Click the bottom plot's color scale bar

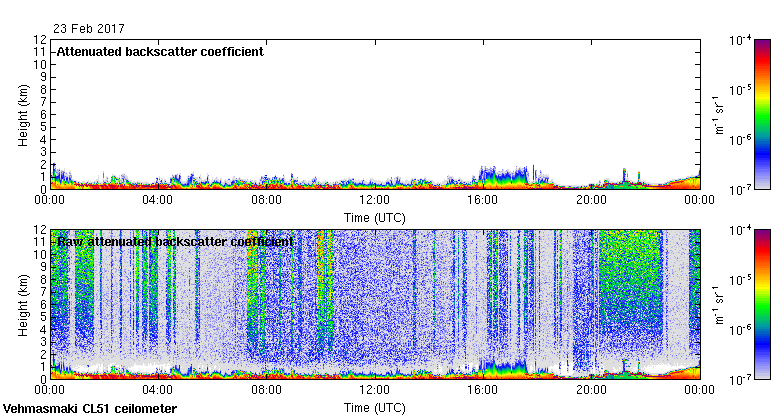(762, 304)
